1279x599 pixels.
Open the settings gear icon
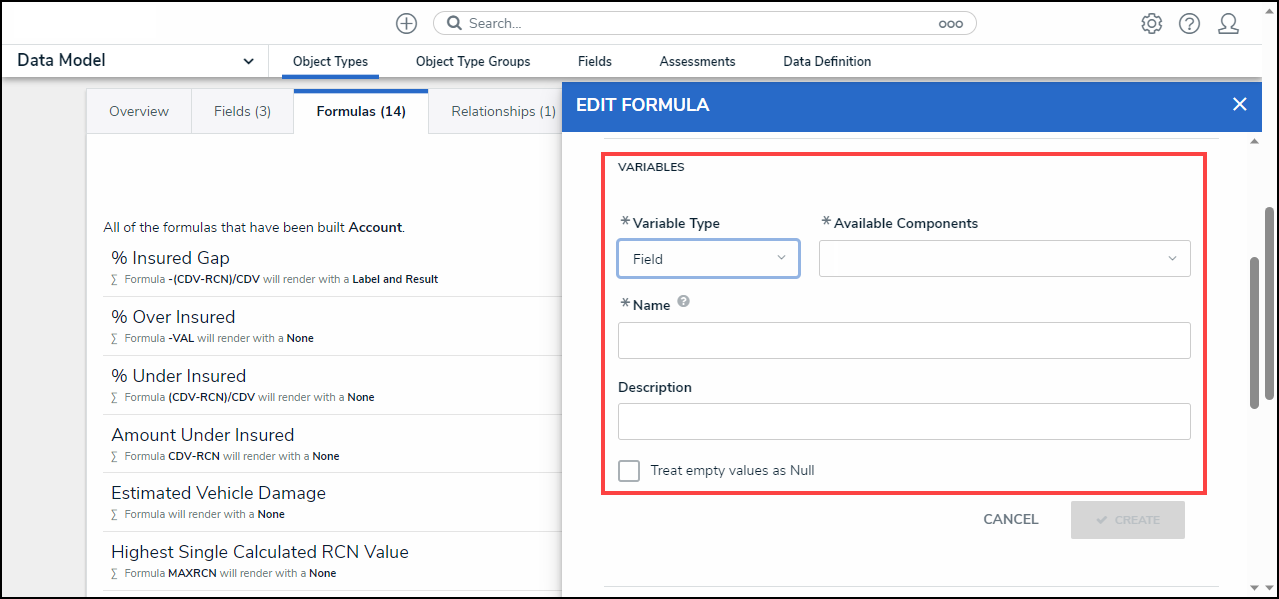[x=1151, y=23]
